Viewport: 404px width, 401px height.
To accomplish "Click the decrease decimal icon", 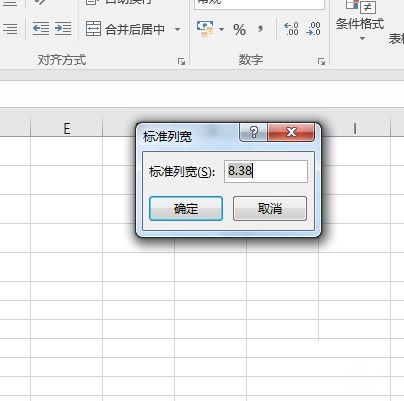I will [313, 29].
